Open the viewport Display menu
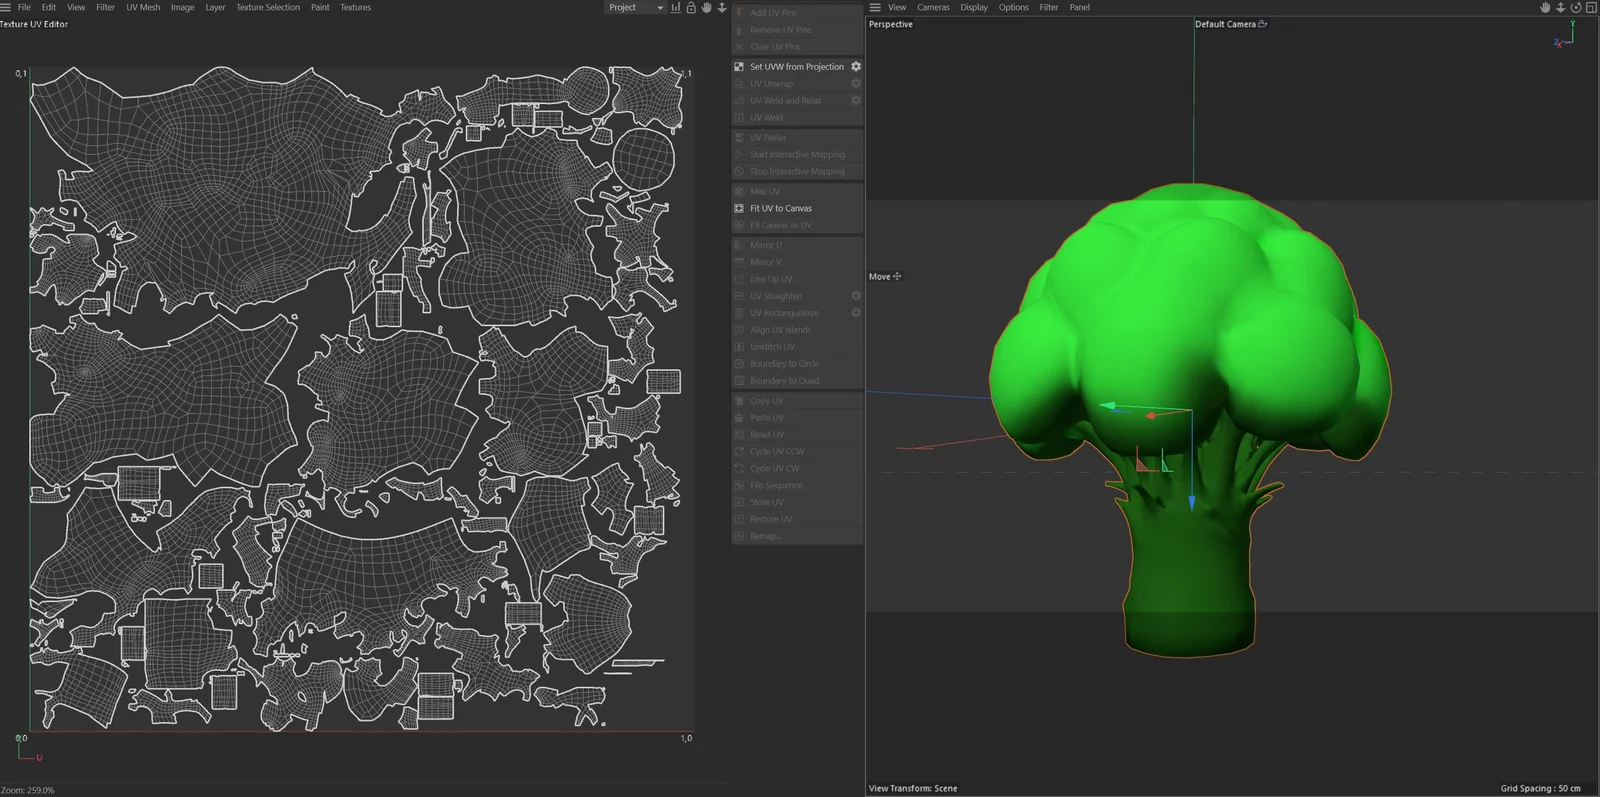 tap(974, 7)
